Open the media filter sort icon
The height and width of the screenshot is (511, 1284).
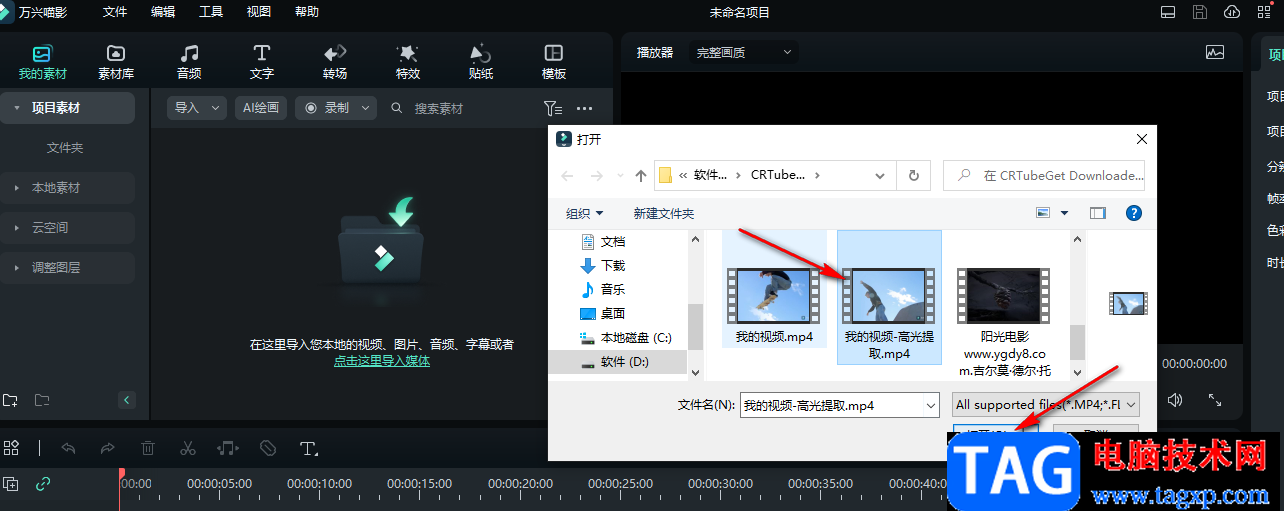pos(552,108)
